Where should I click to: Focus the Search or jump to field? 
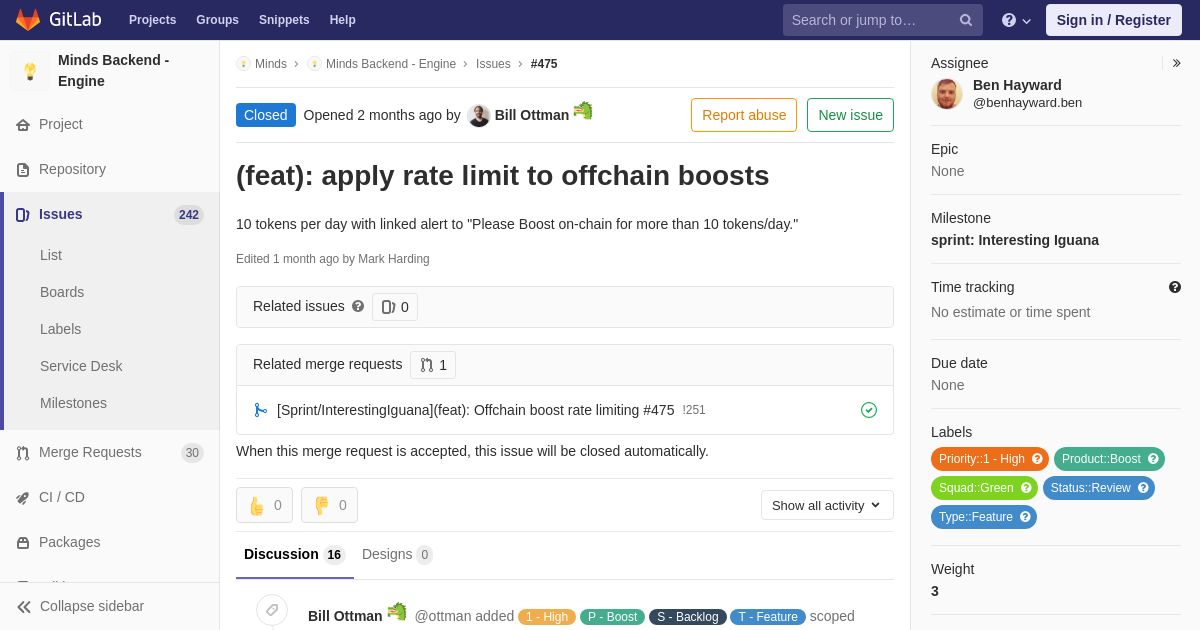[x=883, y=20]
